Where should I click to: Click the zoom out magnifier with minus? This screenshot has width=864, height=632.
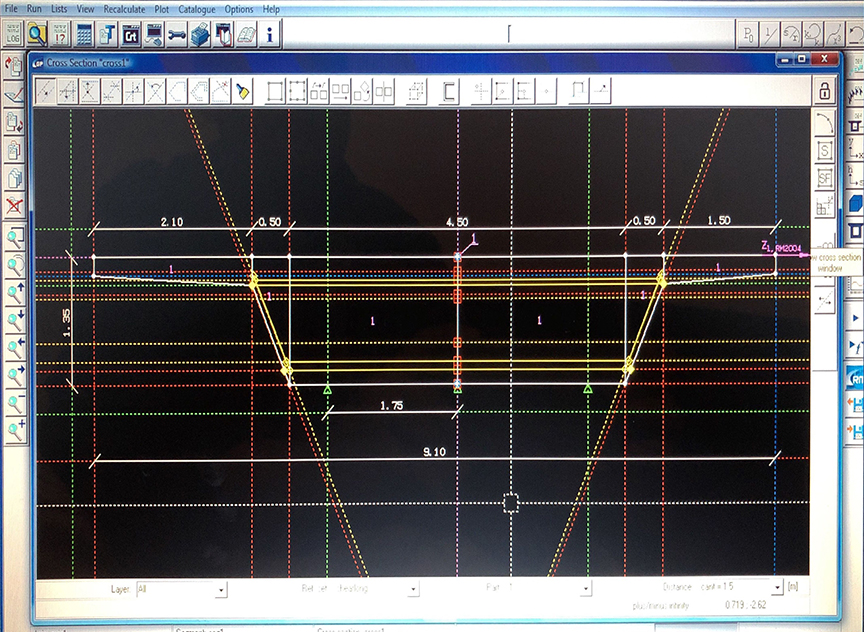15,403
